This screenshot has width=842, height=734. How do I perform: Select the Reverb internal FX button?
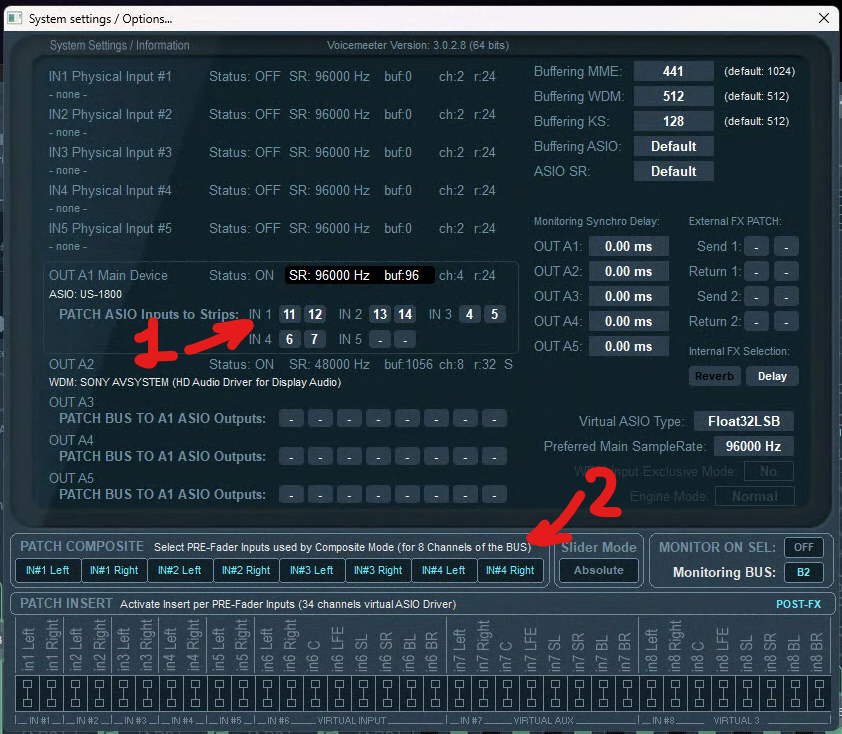point(714,376)
